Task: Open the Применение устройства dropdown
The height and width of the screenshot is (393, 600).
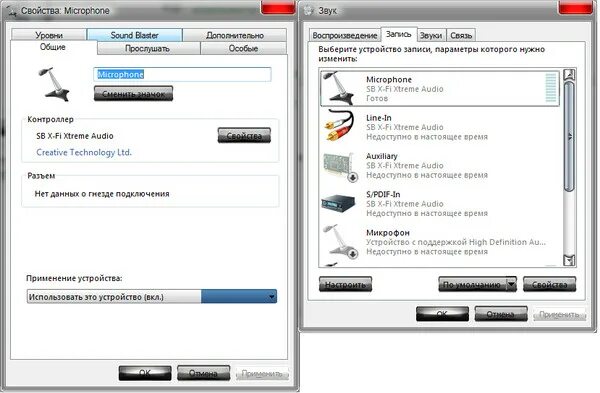Action: [x=152, y=297]
